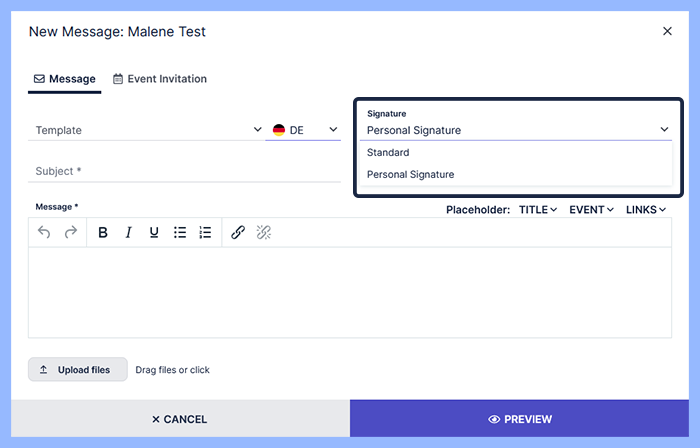Expand the Signature dropdown field
700x448 pixels.
[x=517, y=130]
